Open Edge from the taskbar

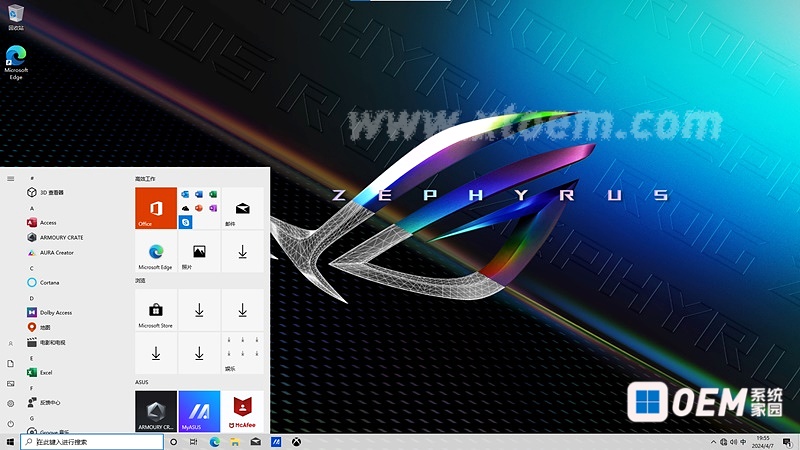tap(214, 442)
